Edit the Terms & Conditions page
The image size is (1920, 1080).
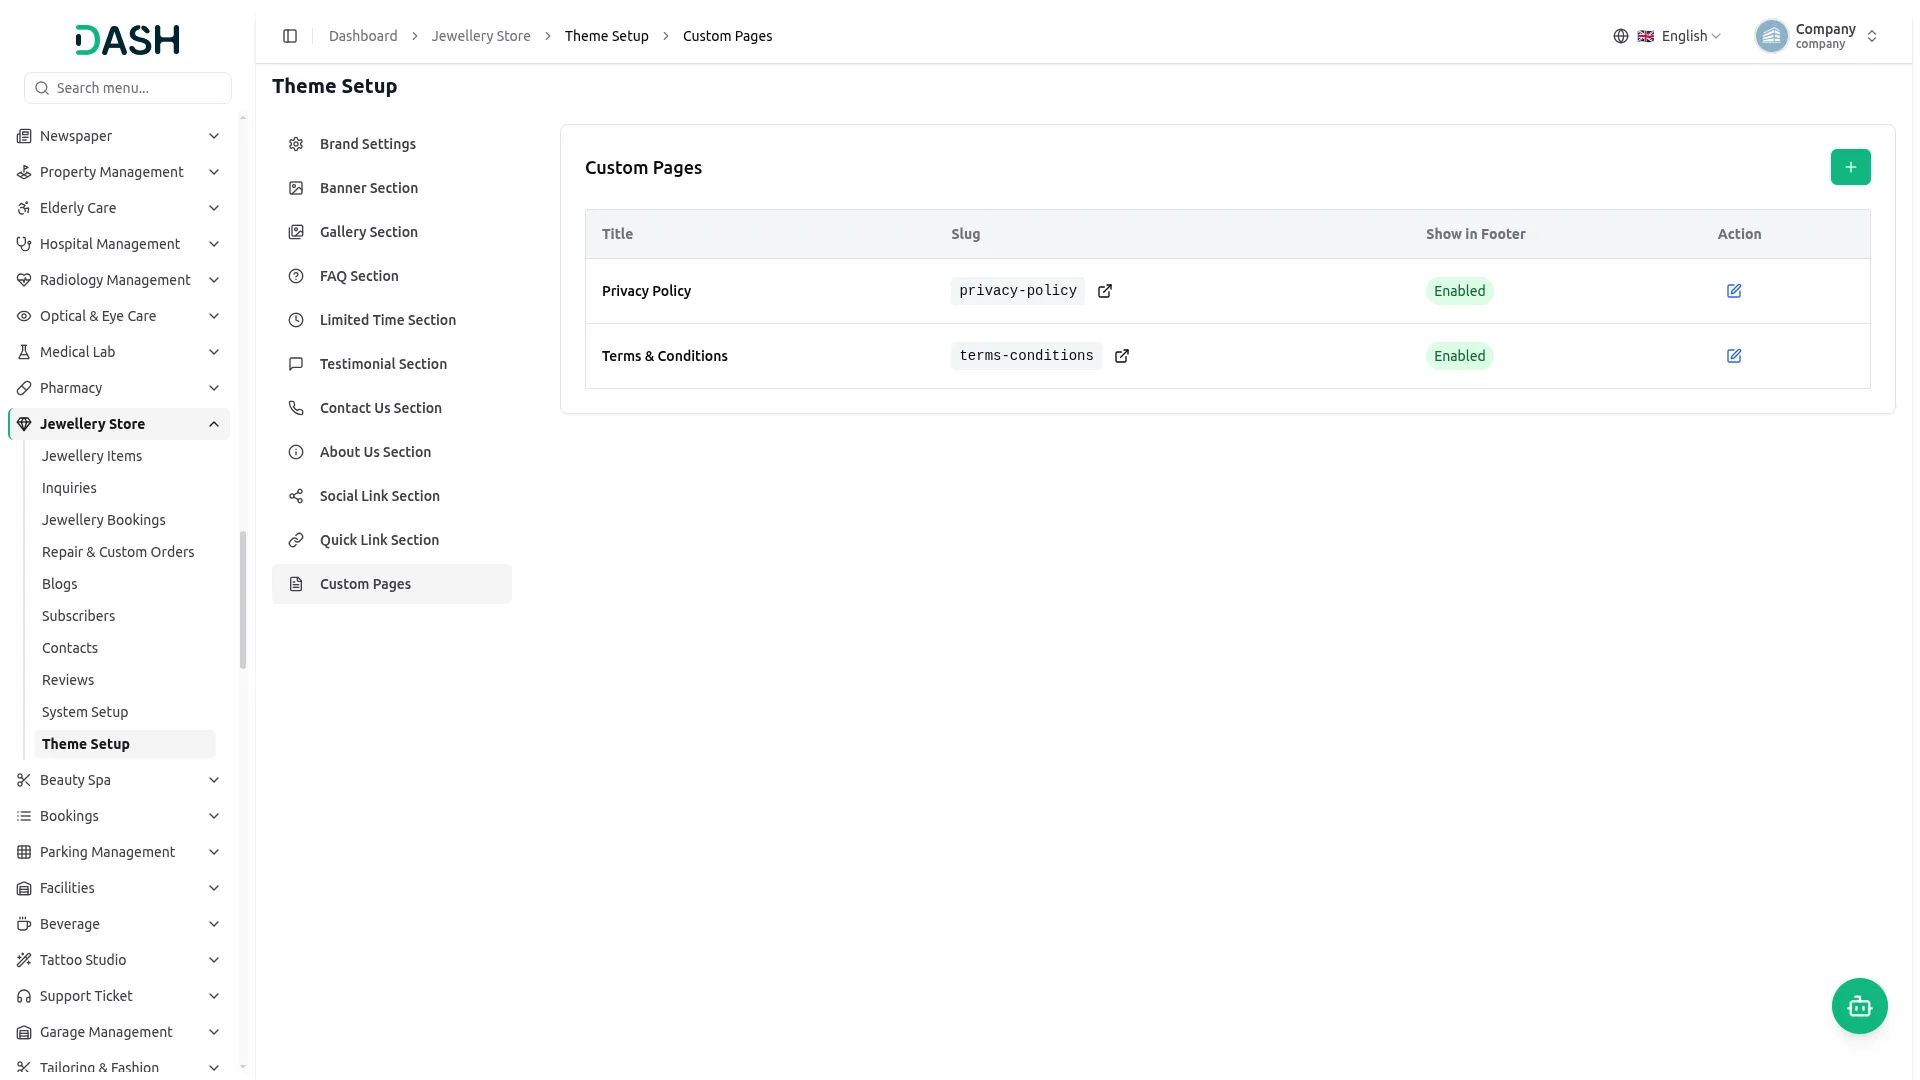click(x=1734, y=356)
